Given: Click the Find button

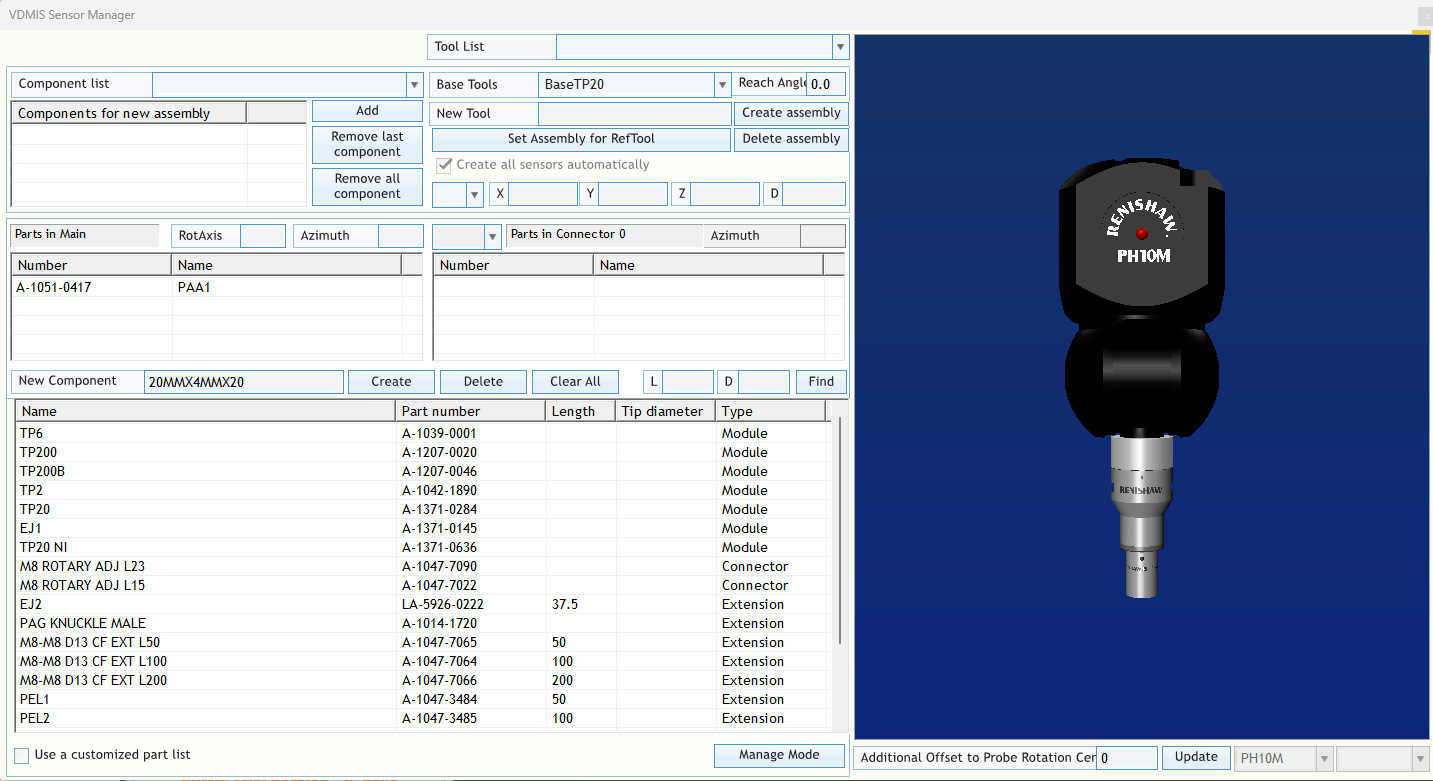Looking at the screenshot, I should pyautogui.click(x=821, y=382).
